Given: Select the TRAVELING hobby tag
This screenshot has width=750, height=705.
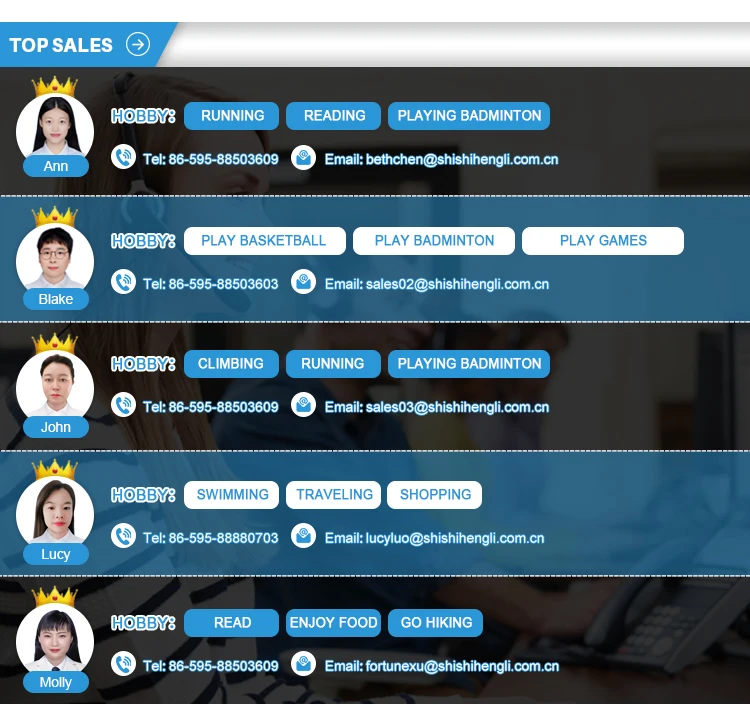Looking at the screenshot, I should 333,495.
